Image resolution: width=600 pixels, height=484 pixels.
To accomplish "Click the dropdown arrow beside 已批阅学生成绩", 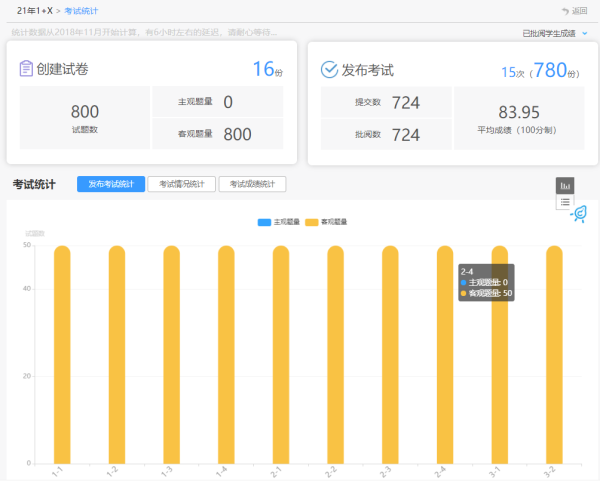I will (585, 34).
